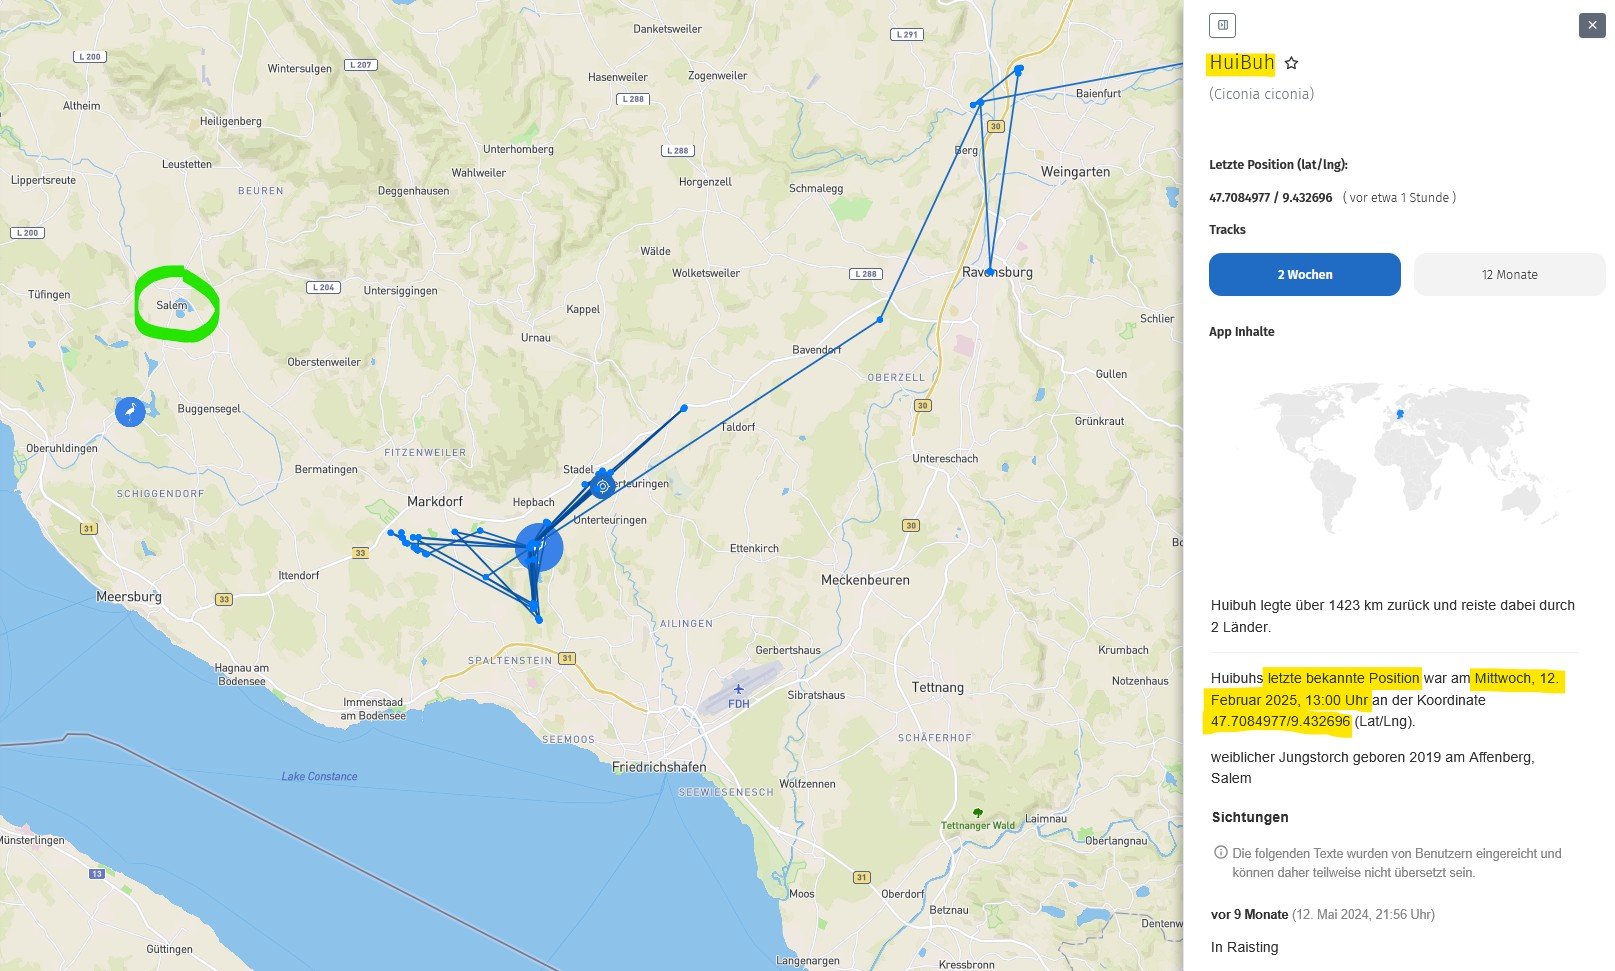The width and height of the screenshot is (1615, 971).
Task: Mark HuiBuh as favorite with the star
Action: pos(1291,63)
